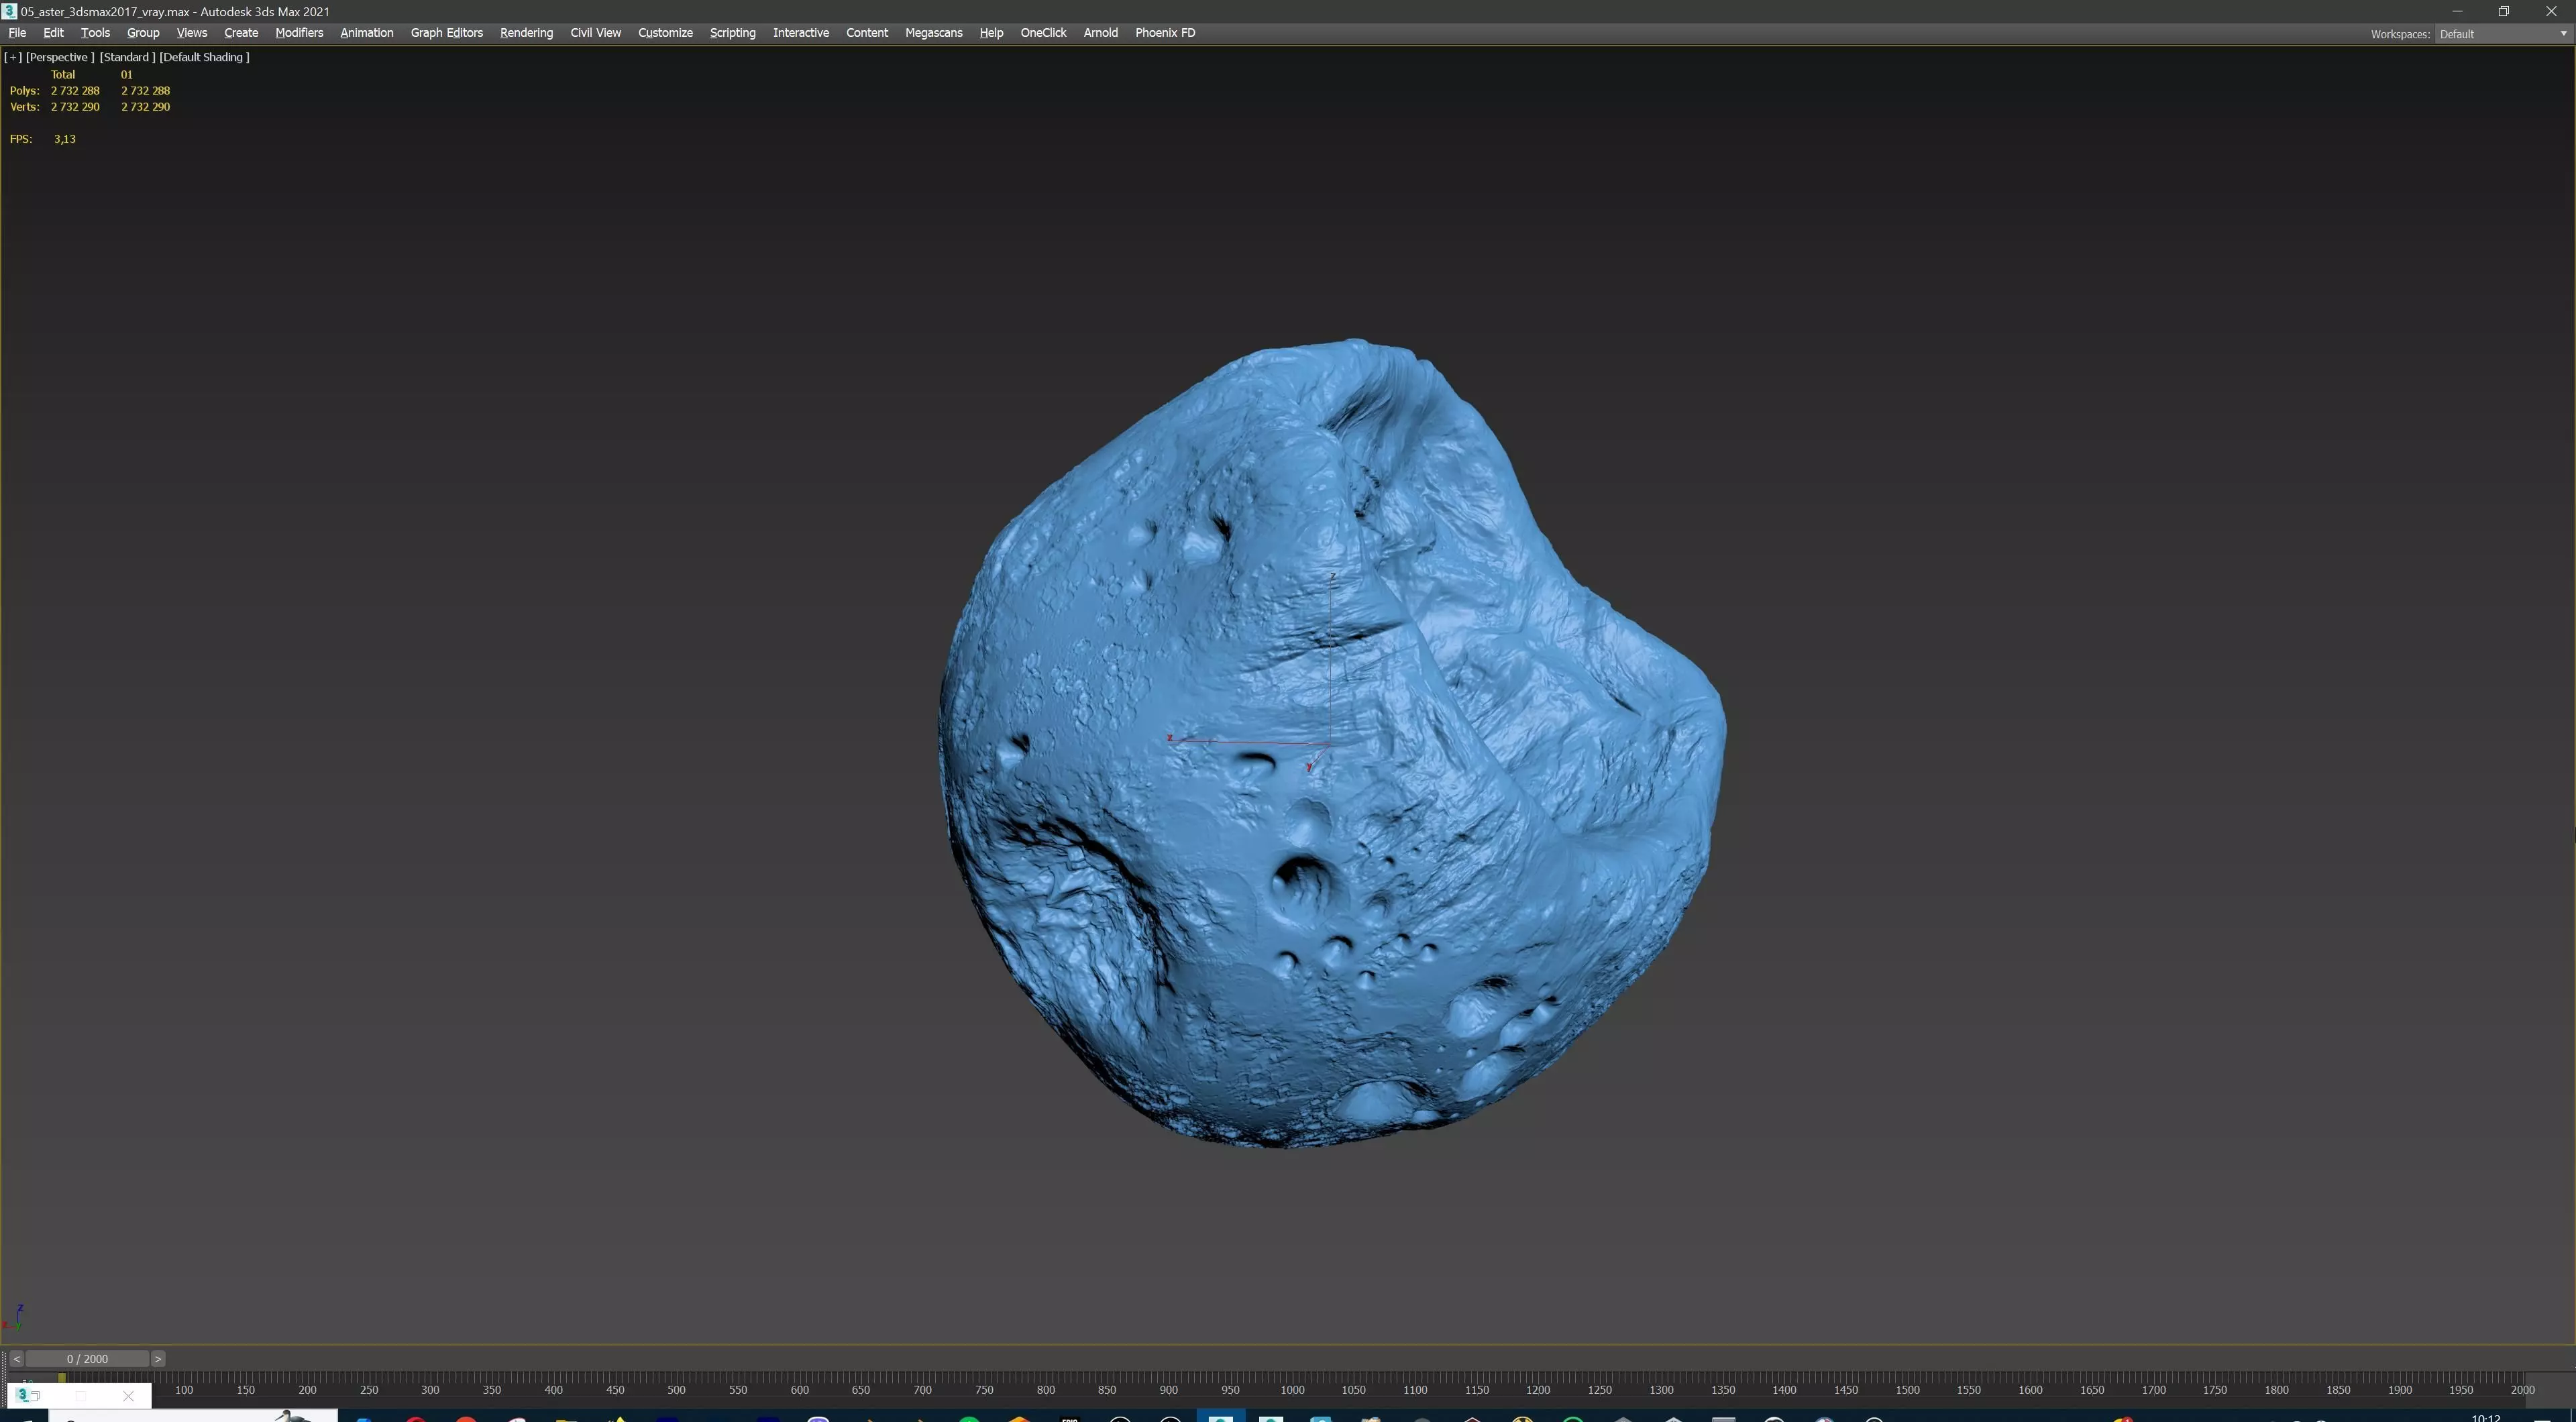Screen dimensions: 2576x1422
Task: Open the OneClick menu
Action: point(1043,33)
